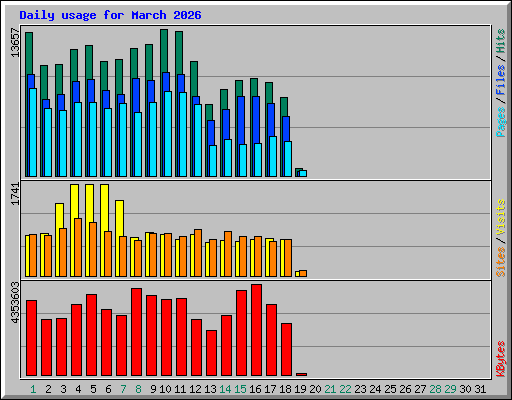Select day 25 on the x-axis
This screenshot has height=400, width=512.
click(x=390, y=389)
